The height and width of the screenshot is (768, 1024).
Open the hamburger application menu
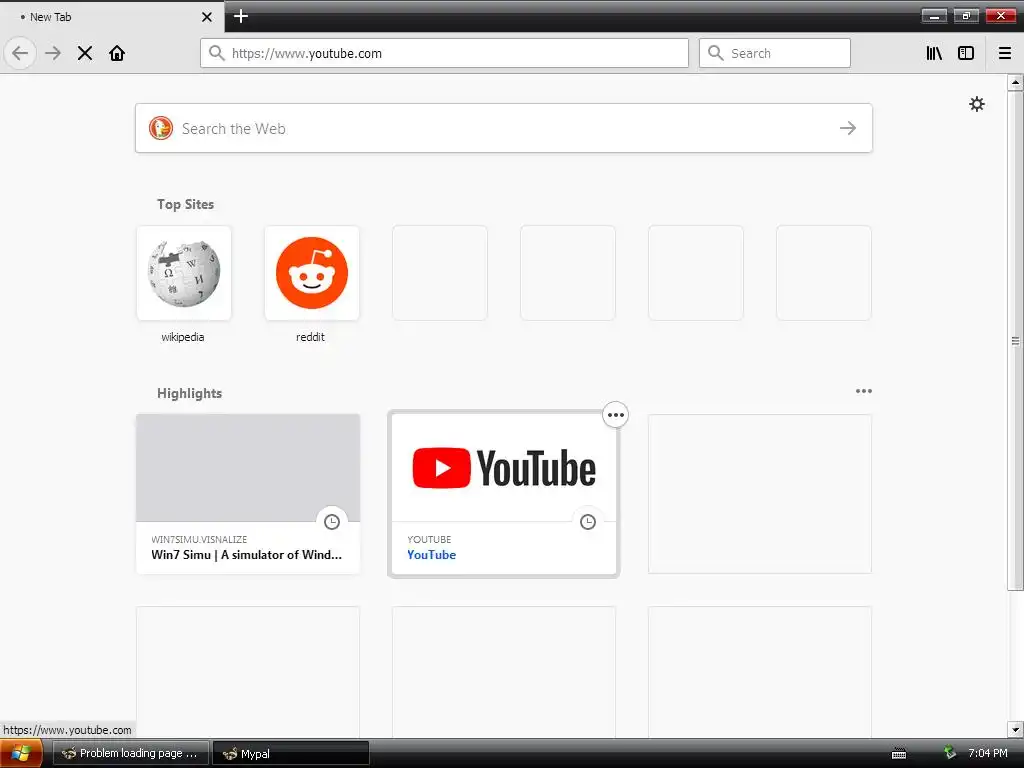coord(1005,53)
